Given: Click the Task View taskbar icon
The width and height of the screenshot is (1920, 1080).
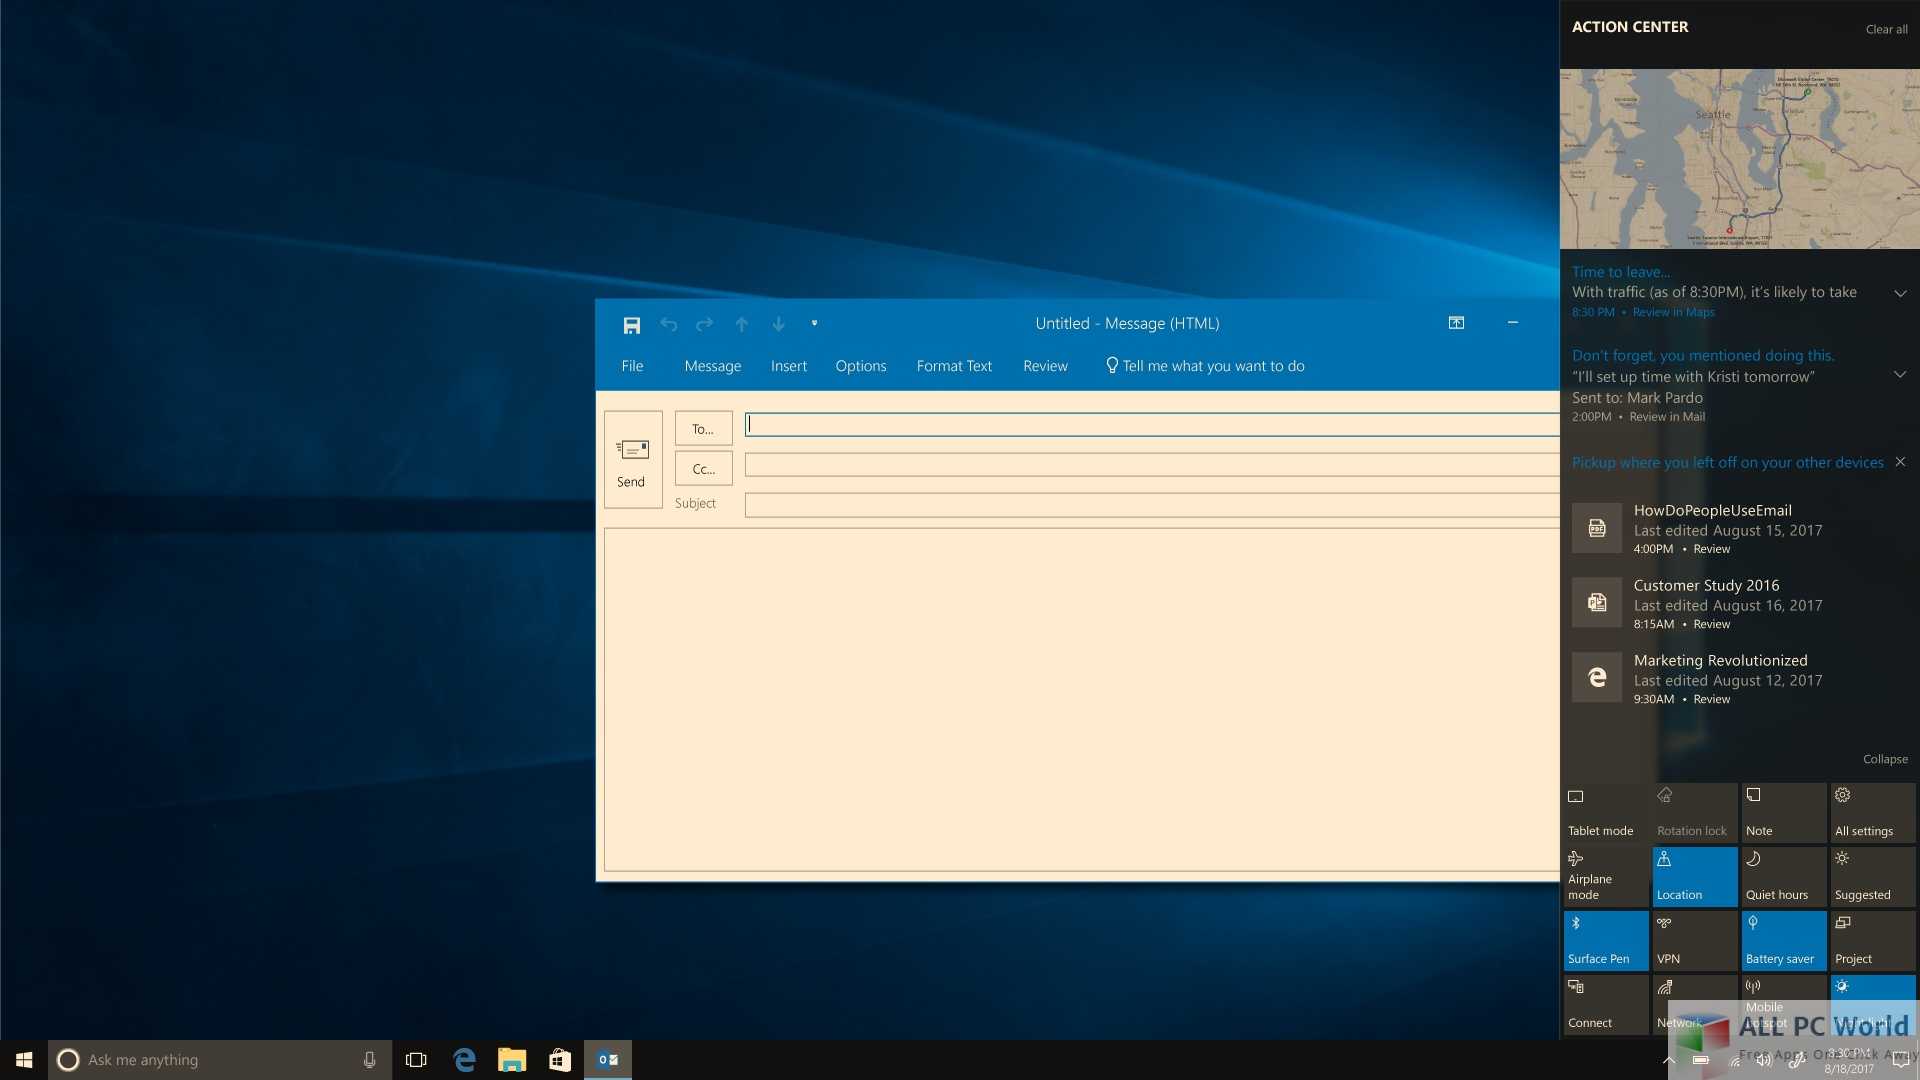Looking at the screenshot, I should coord(416,1060).
